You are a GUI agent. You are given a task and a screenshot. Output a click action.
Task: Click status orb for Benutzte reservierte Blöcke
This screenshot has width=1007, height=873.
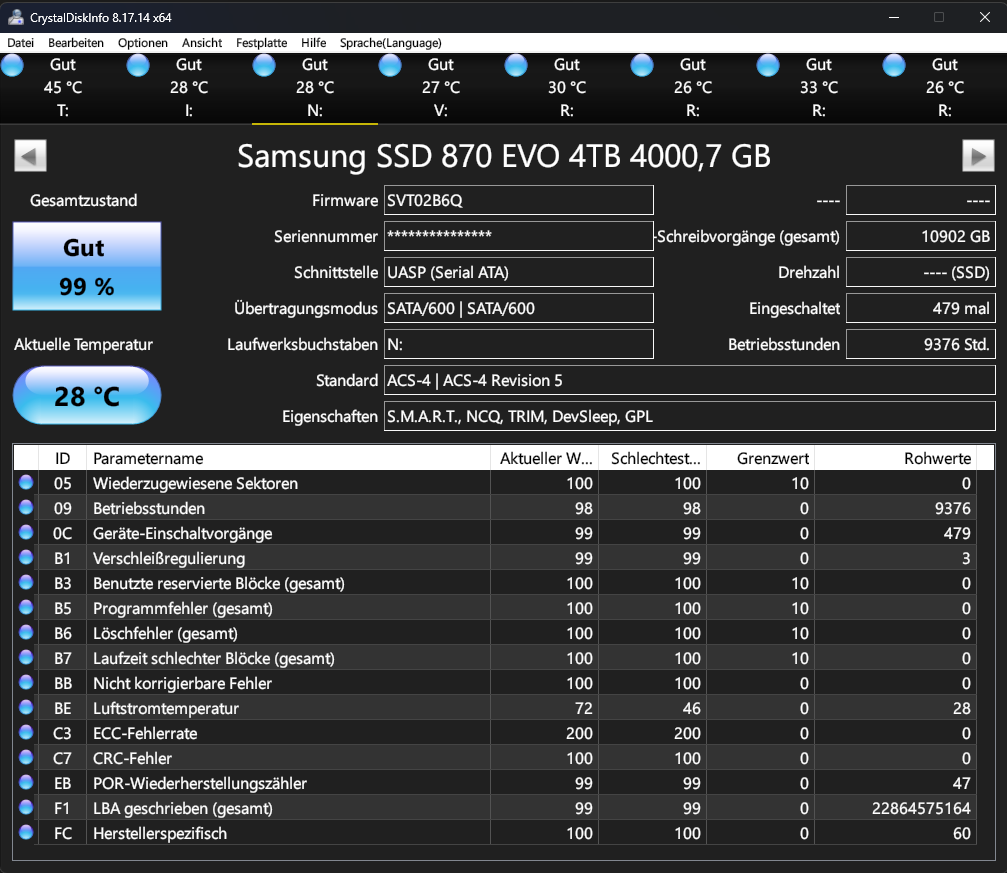(26, 582)
